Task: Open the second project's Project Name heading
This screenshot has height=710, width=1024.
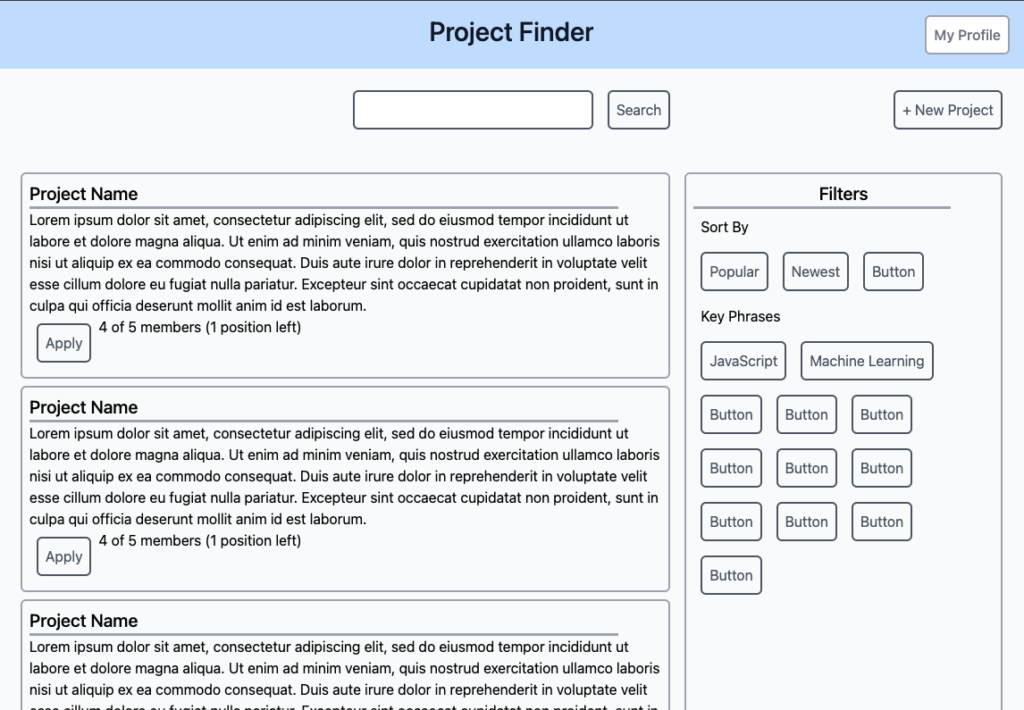Action: [x=84, y=408]
